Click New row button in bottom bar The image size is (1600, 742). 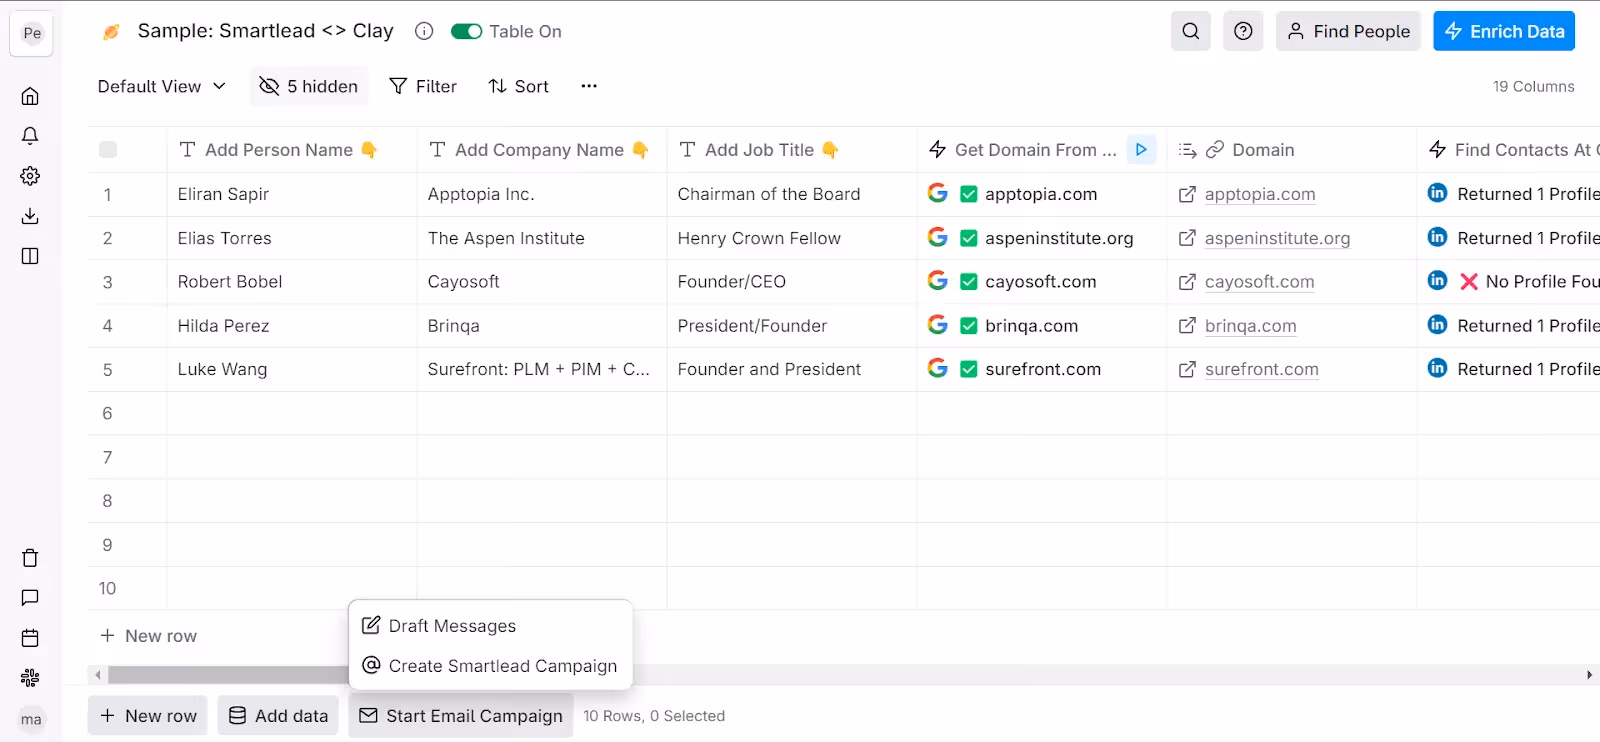point(148,716)
